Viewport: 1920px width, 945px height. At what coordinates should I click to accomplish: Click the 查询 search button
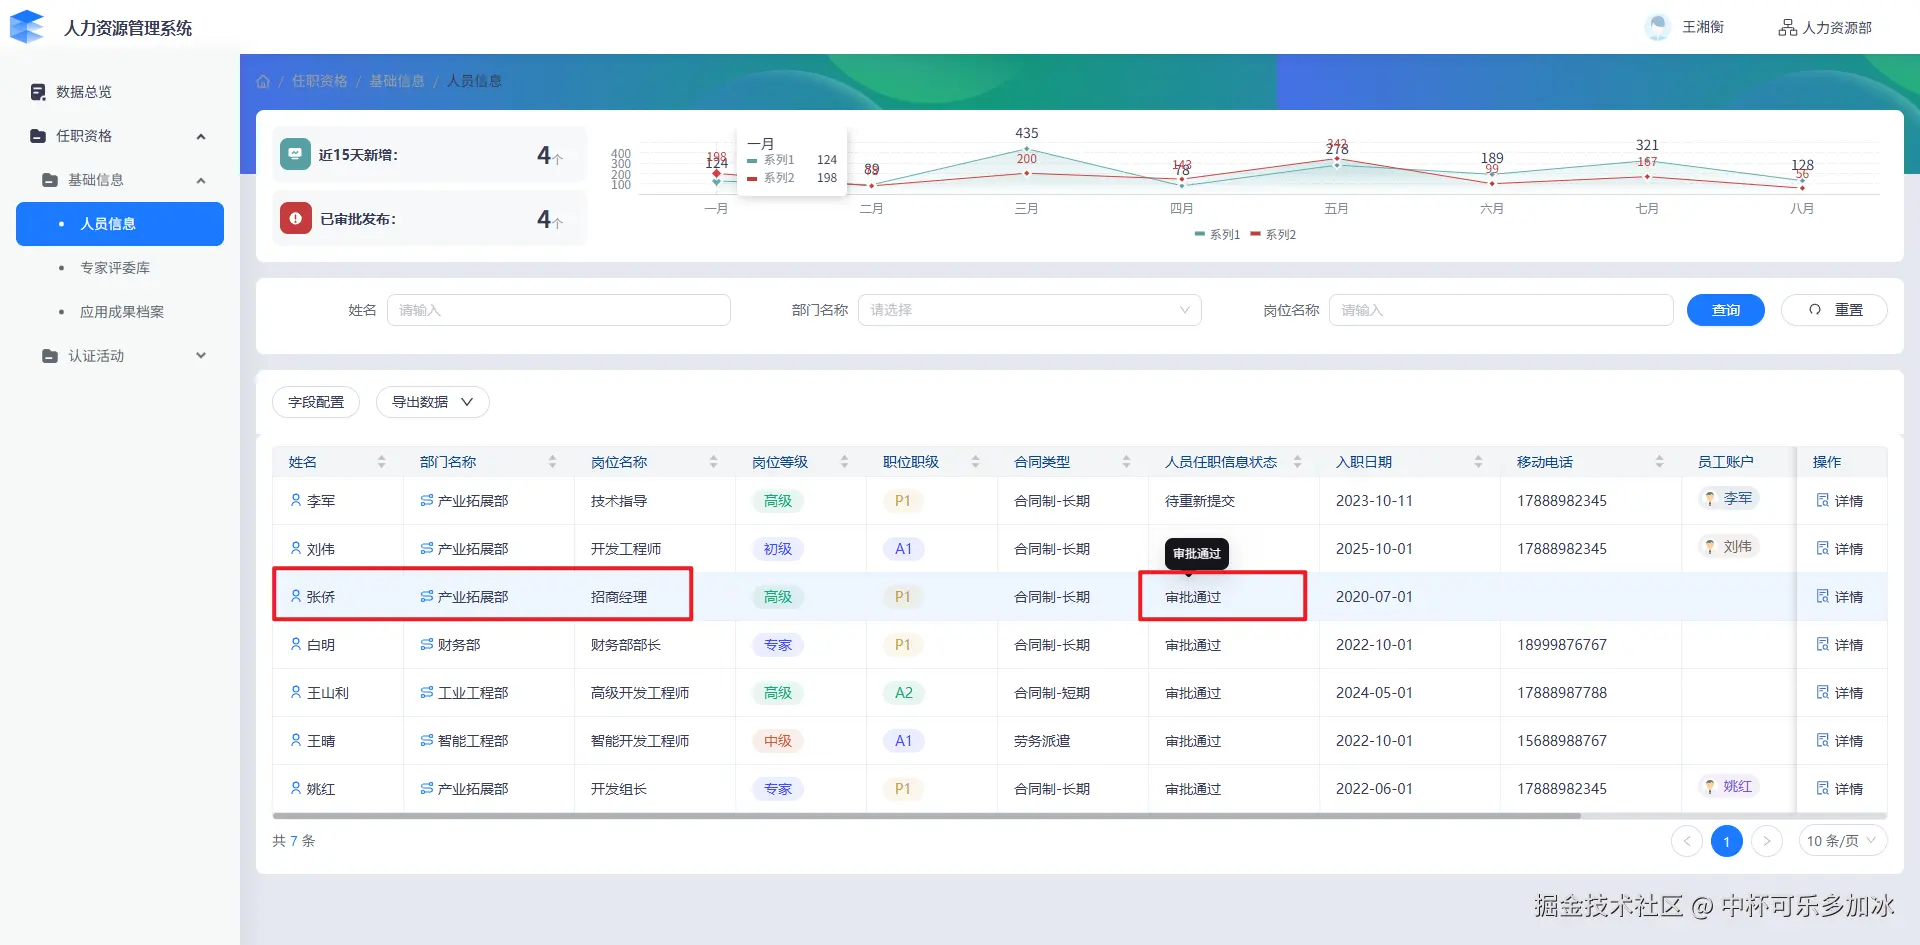click(x=1725, y=310)
